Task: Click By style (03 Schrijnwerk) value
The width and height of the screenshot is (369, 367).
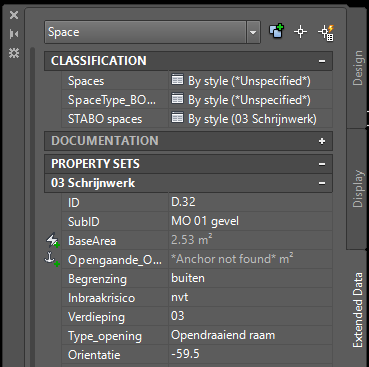Action: [x=252, y=119]
